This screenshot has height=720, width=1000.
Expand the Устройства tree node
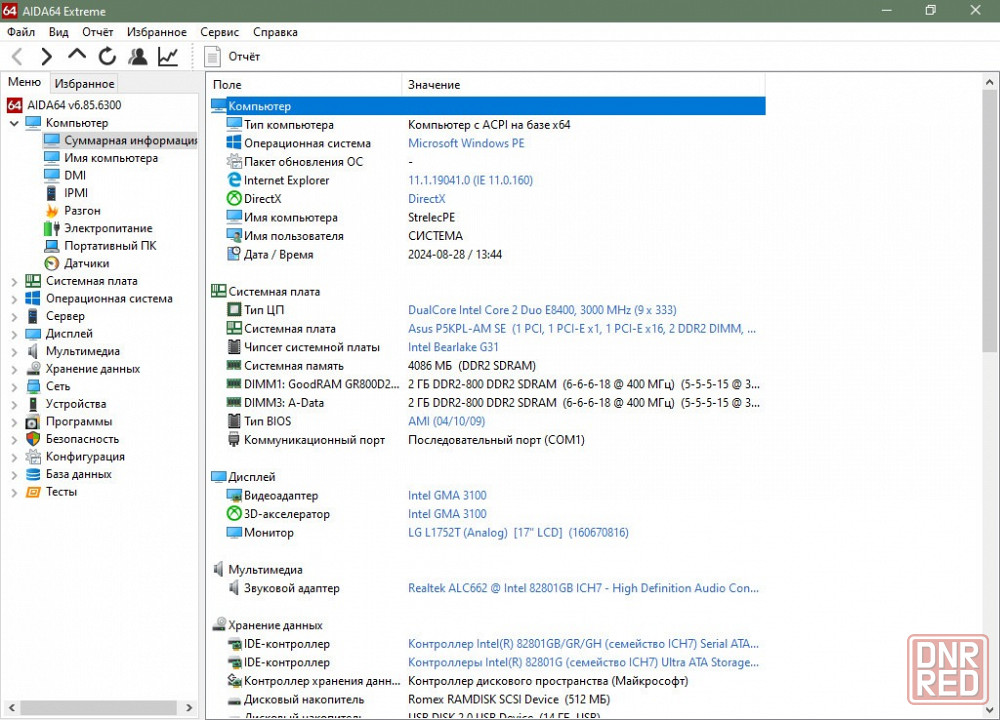click(14, 404)
